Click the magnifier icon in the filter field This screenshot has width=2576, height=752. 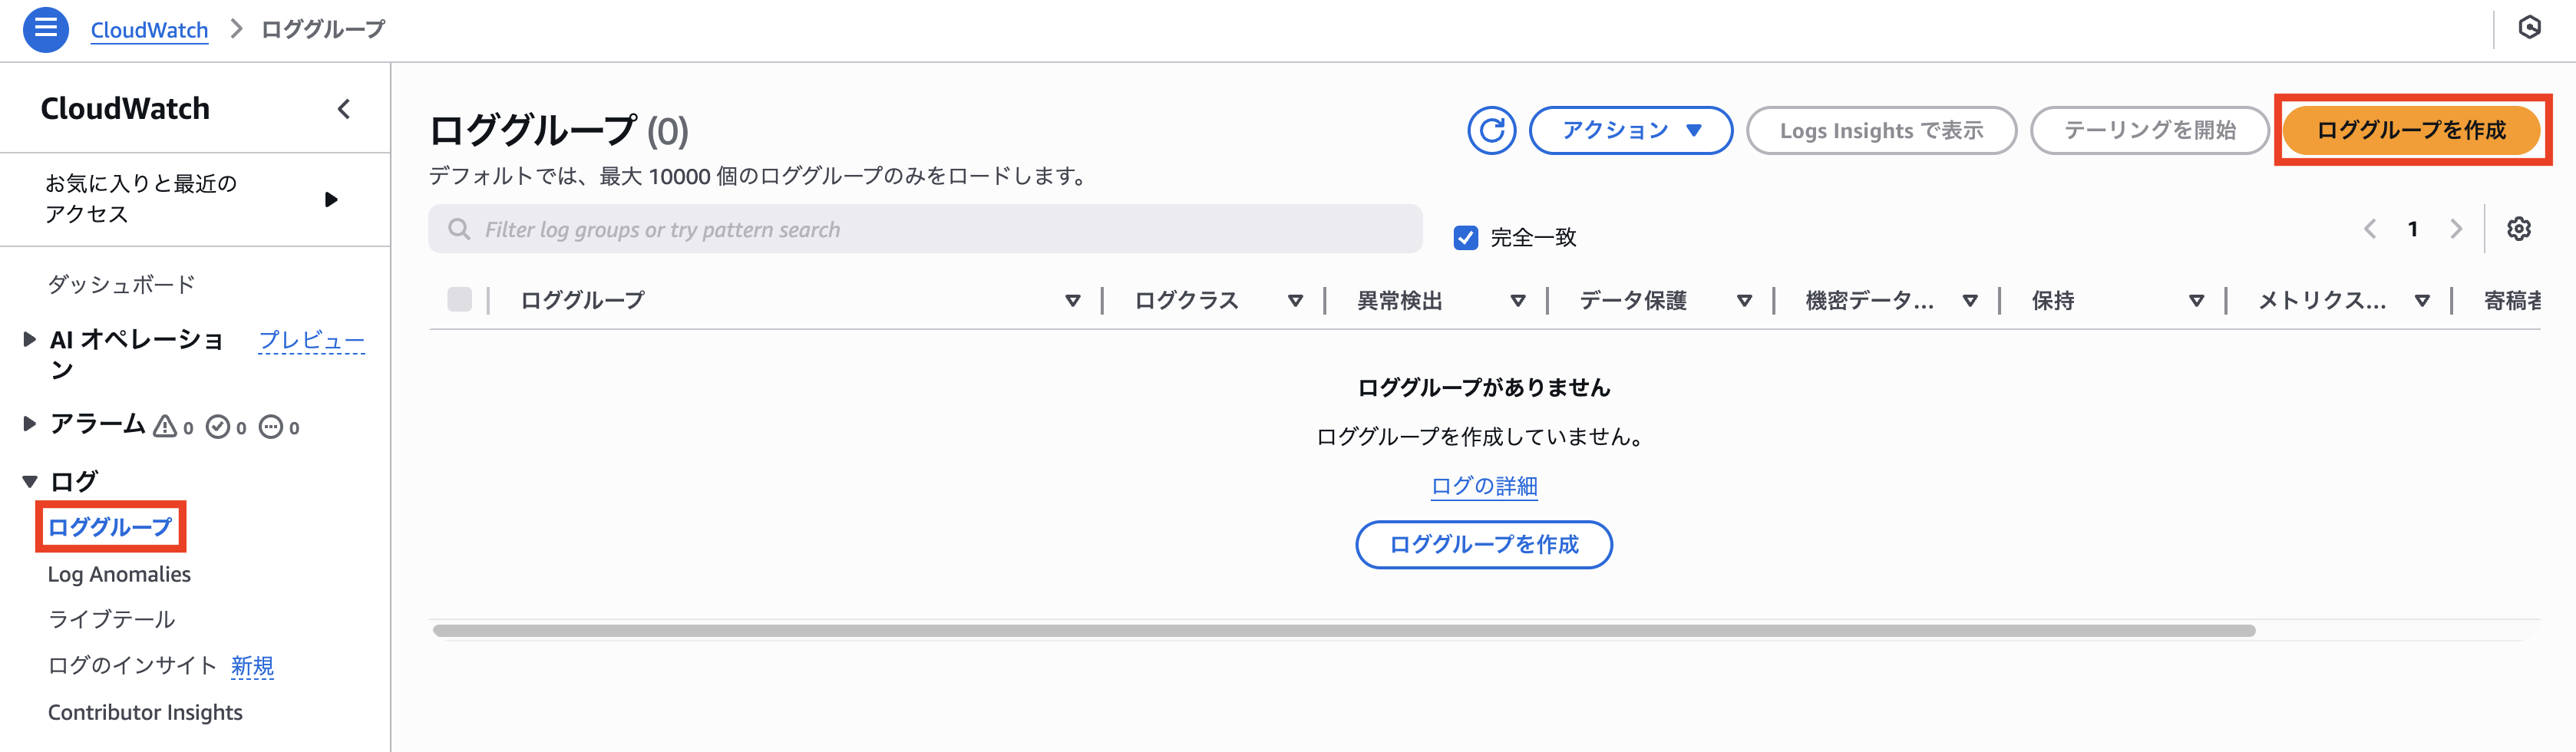pos(461,229)
